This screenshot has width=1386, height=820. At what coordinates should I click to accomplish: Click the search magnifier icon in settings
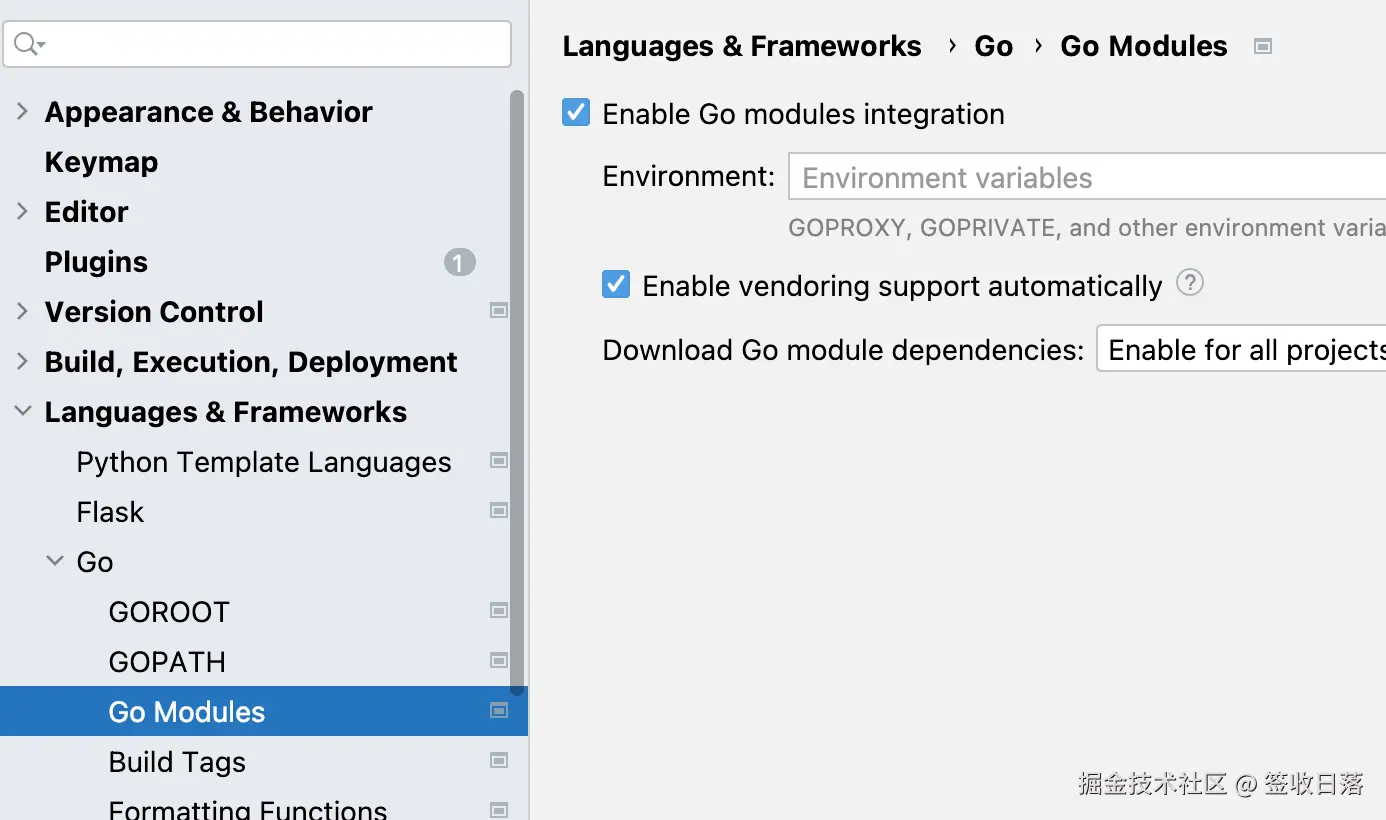point(27,44)
